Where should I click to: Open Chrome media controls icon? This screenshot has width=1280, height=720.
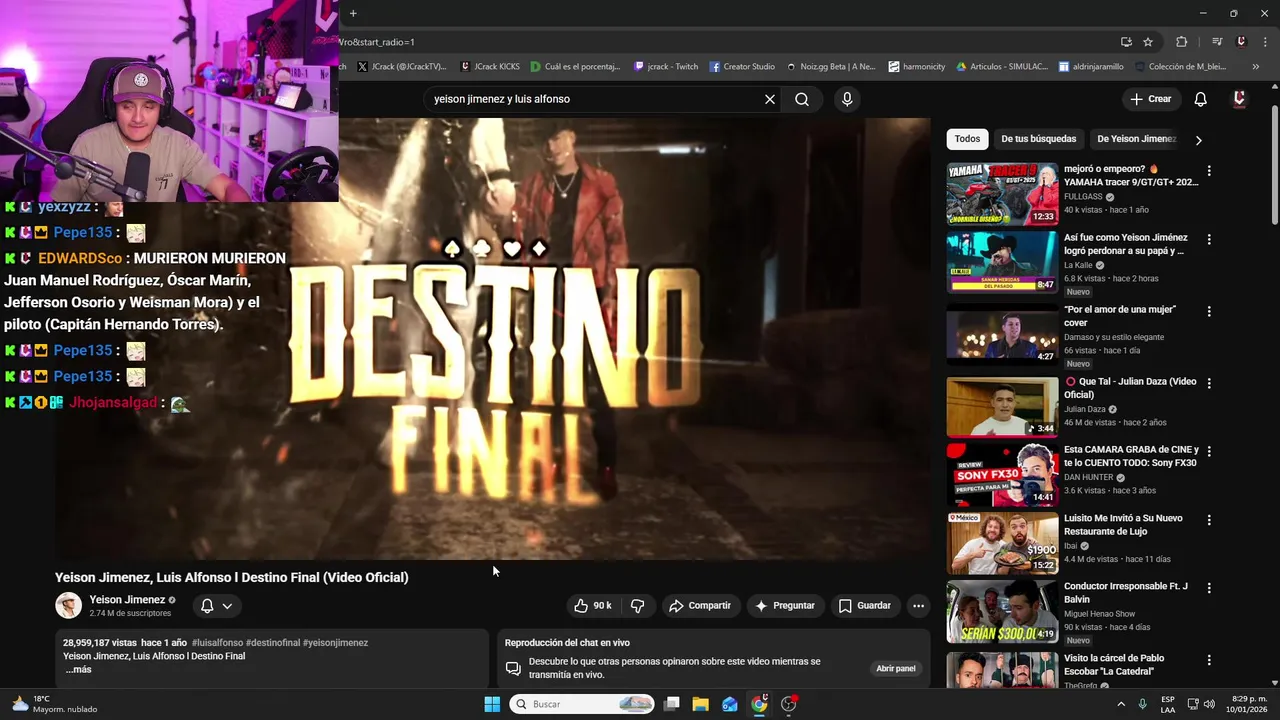tap(1217, 42)
